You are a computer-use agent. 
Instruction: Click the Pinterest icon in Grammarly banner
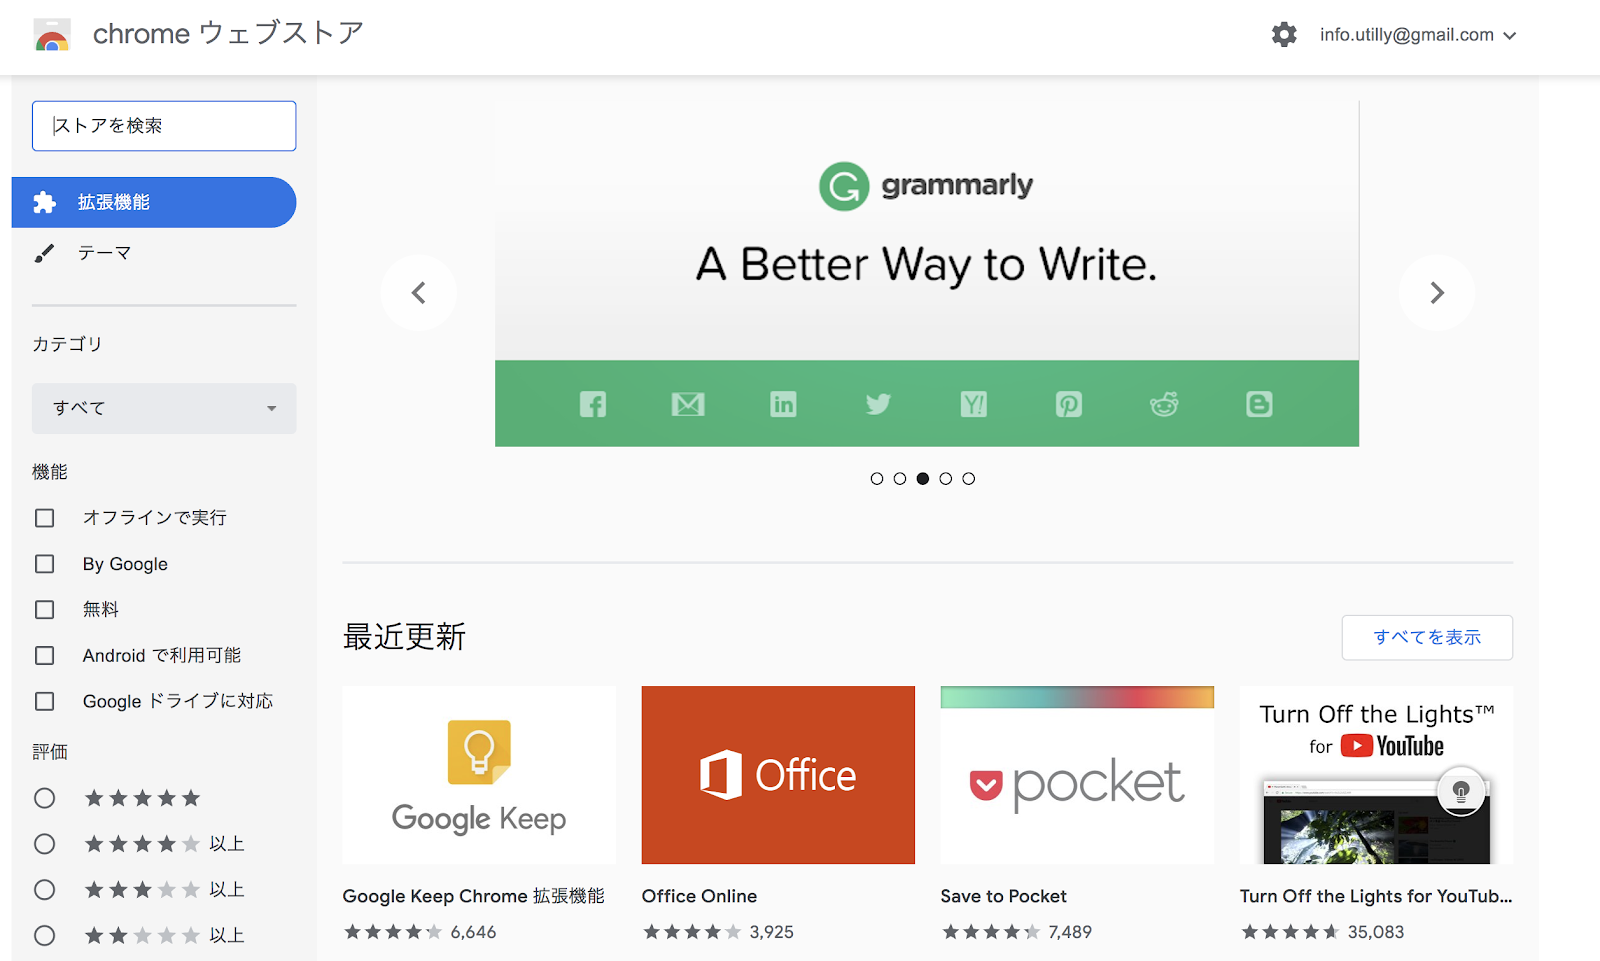[x=1068, y=404]
